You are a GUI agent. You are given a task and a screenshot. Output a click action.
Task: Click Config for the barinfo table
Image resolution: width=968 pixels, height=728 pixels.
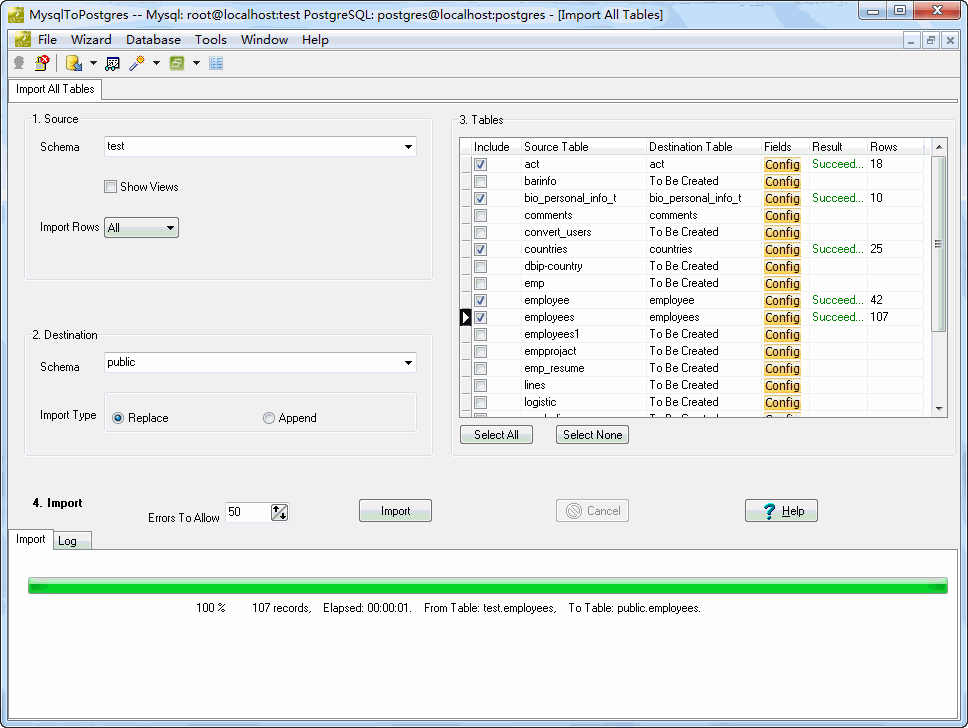pyautogui.click(x=782, y=182)
